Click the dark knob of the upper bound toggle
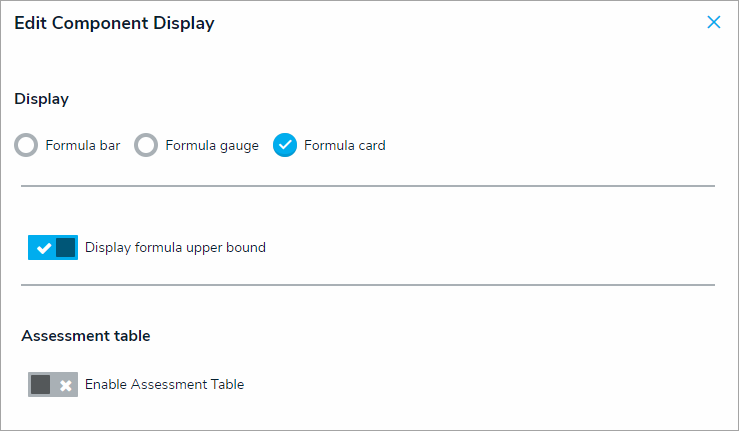The image size is (739, 431). (x=66, y=248)
